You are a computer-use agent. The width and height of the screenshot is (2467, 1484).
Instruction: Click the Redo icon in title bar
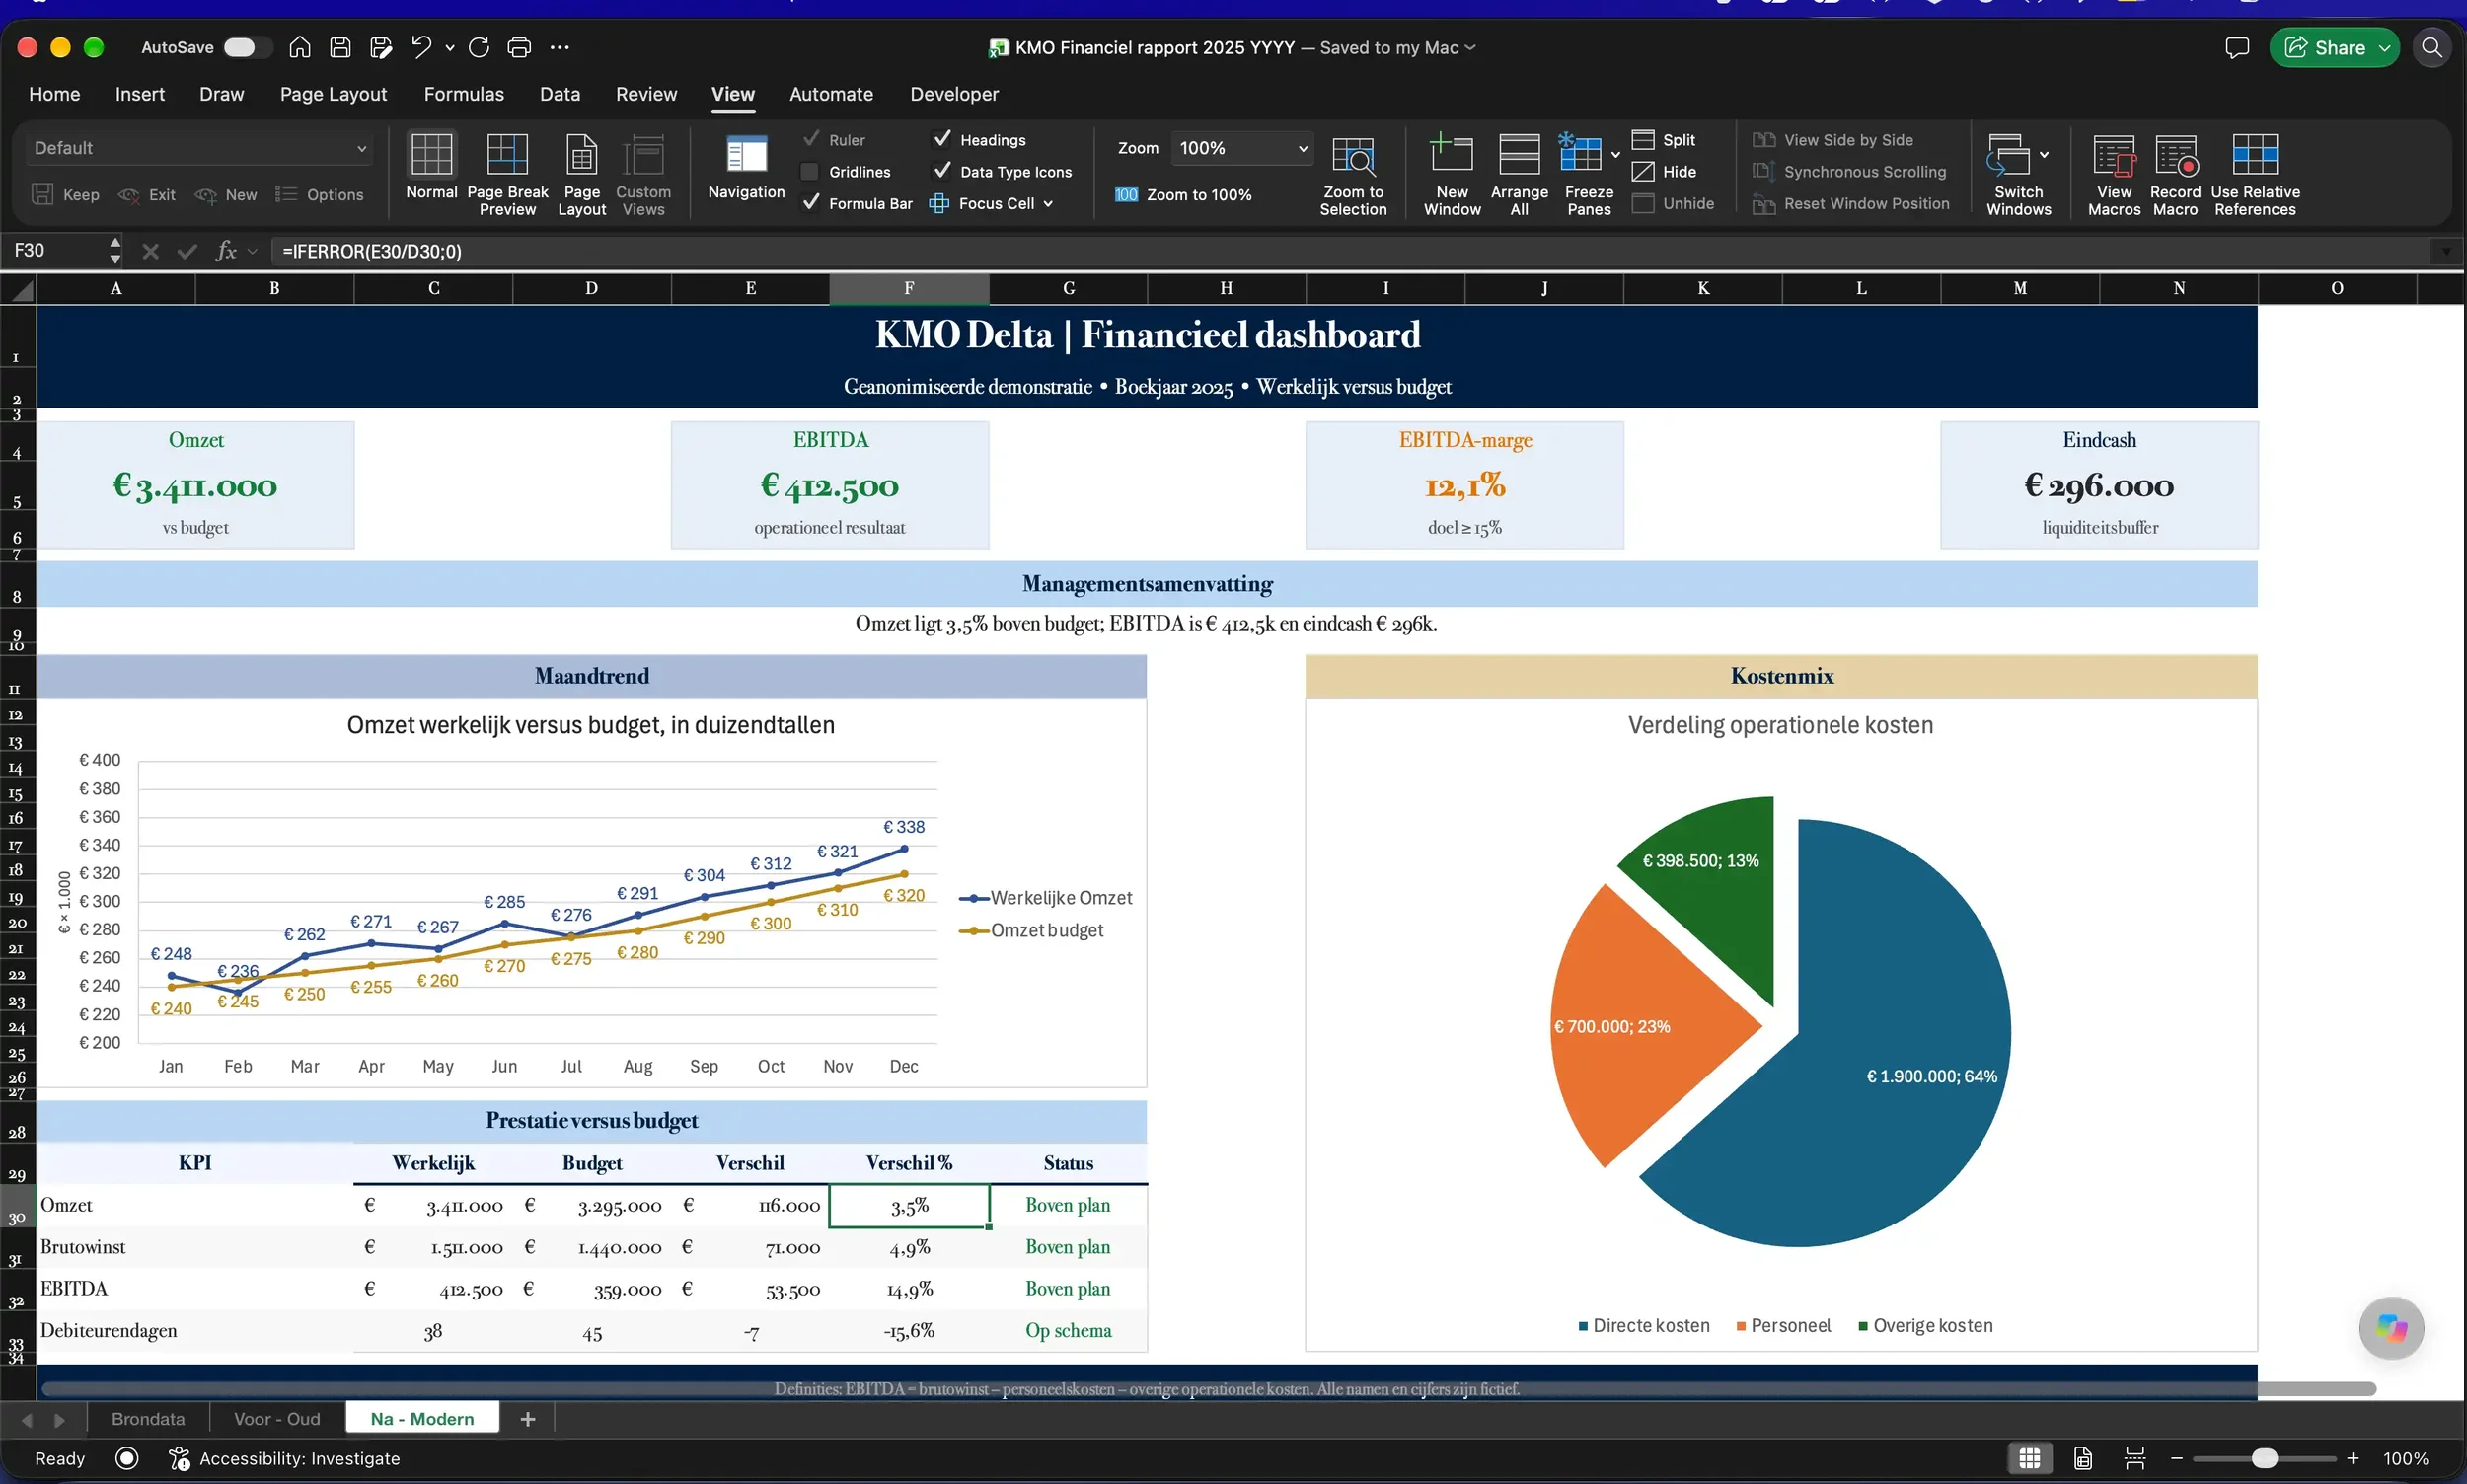[x=479, y=47]
